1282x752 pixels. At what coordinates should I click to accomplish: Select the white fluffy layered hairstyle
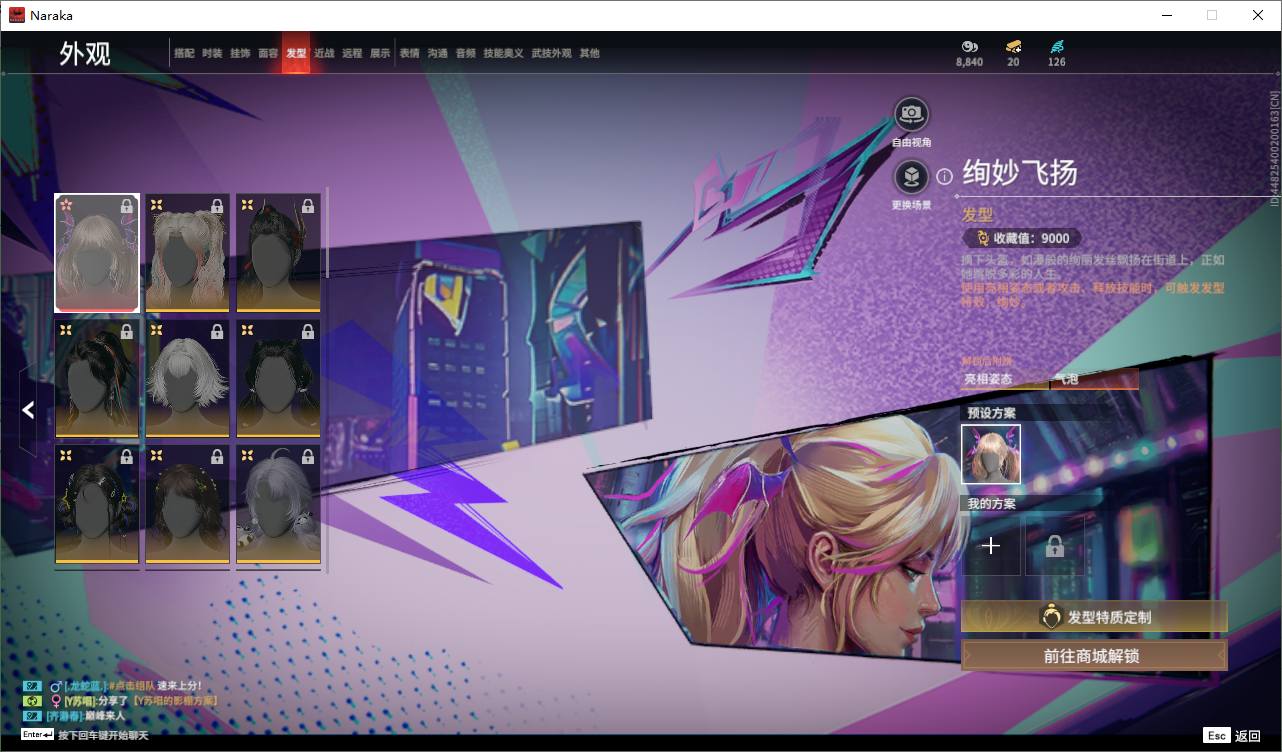pos(188,378)
